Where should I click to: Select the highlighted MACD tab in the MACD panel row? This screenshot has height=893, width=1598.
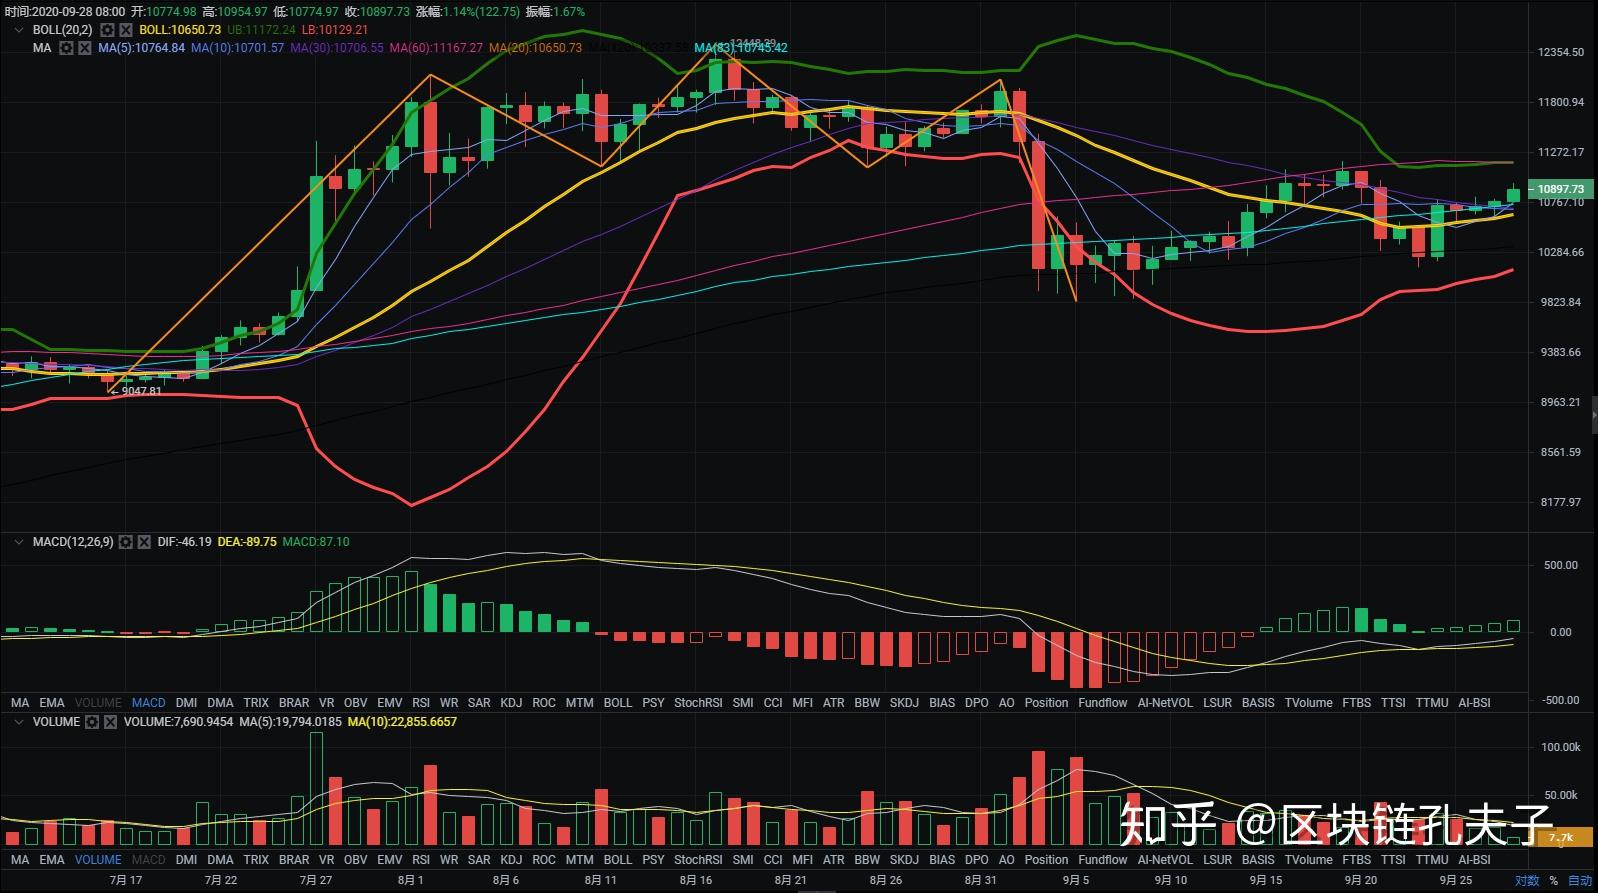coord(149,703)
